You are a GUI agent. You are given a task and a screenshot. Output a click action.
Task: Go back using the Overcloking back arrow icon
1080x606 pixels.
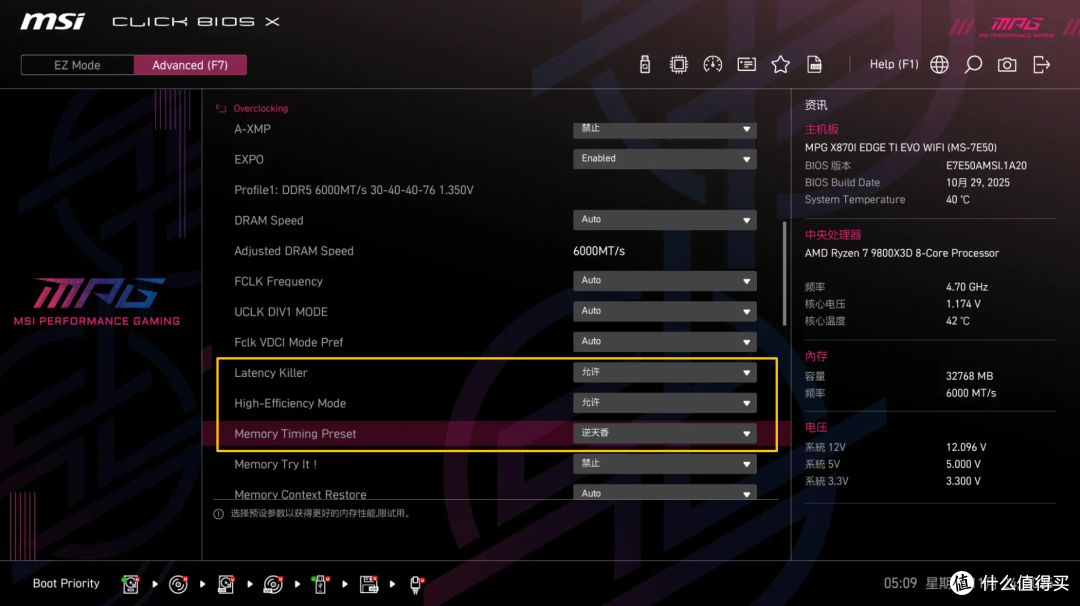point(221,108)
